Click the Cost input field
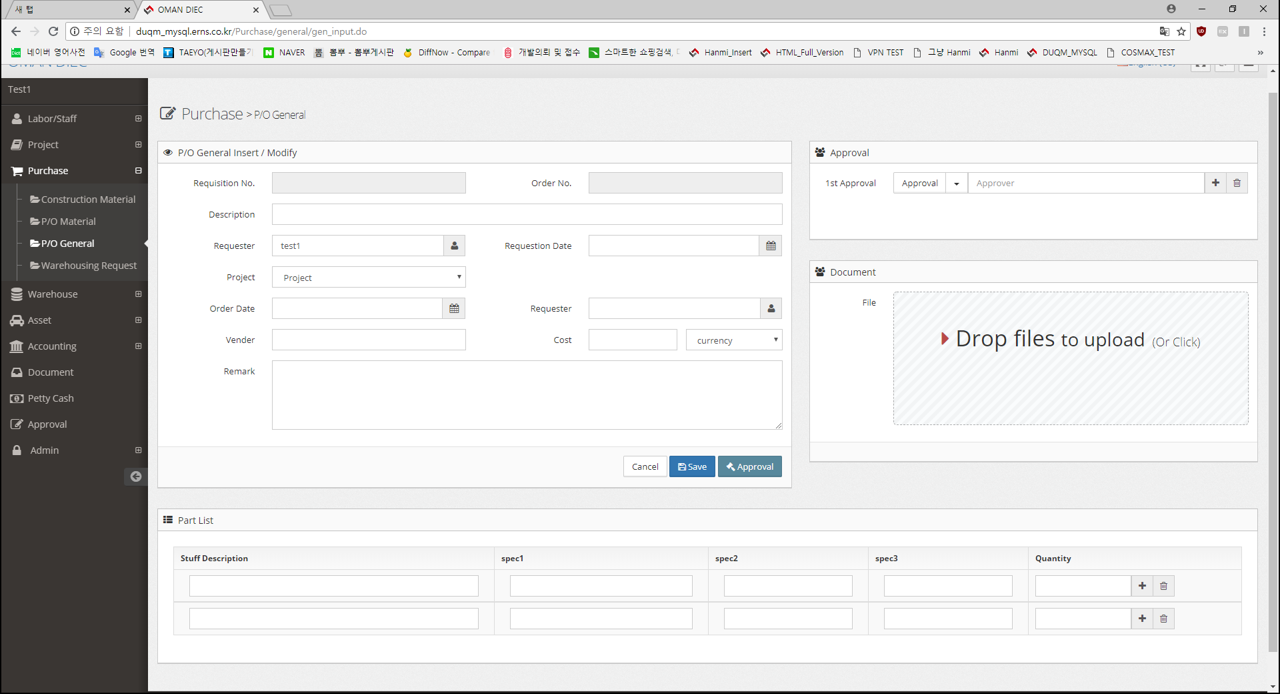 [633, 340]
